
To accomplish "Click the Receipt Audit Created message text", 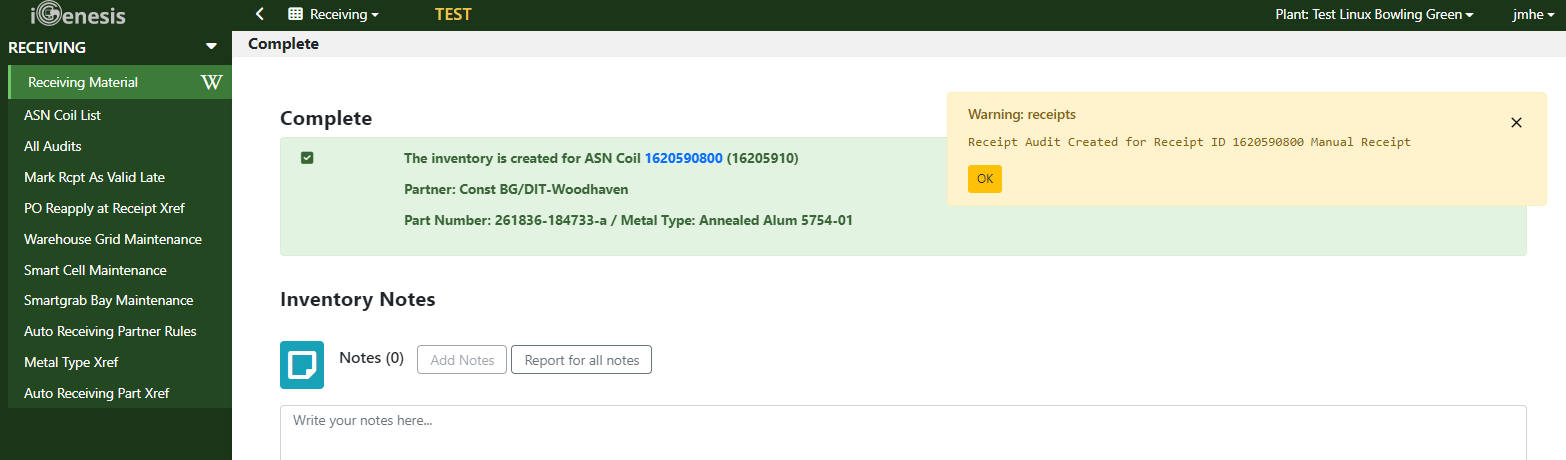I will coord(1189,142).
